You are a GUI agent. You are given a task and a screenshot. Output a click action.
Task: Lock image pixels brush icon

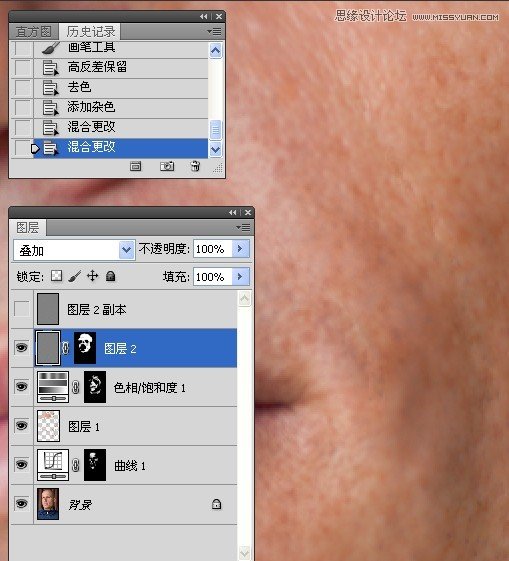point(75,276)
